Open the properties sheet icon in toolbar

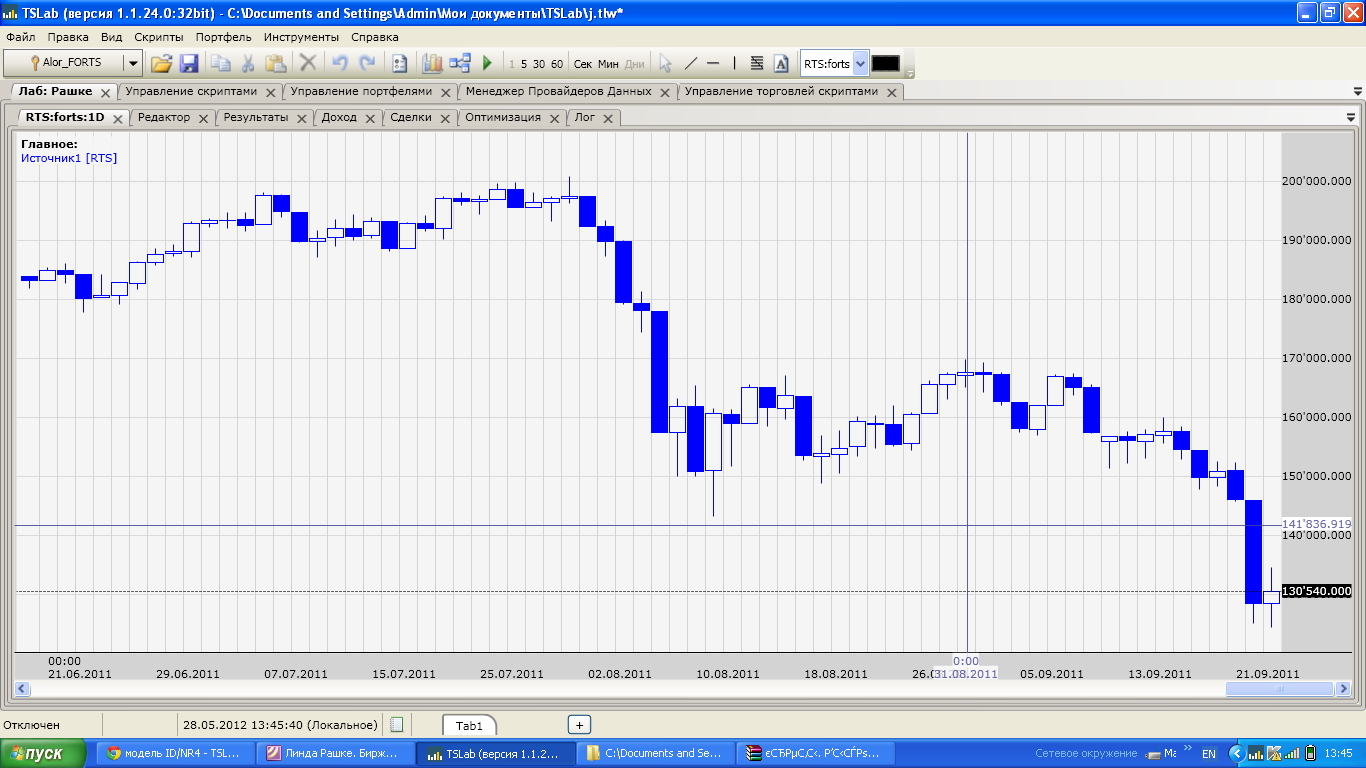(x=399, y=63)
